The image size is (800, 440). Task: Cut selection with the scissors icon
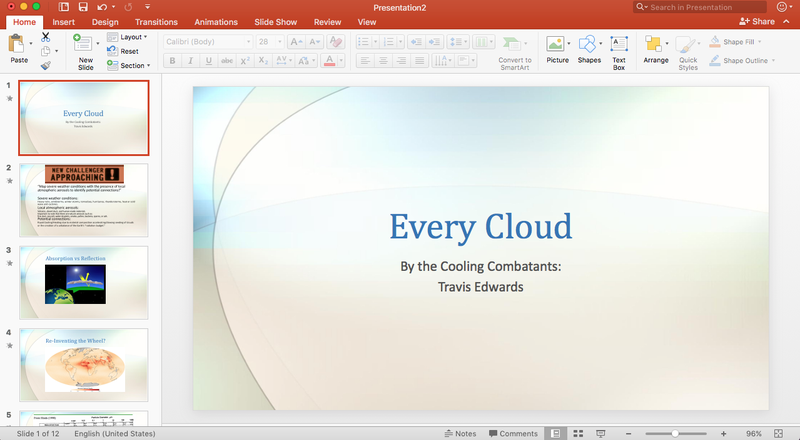[45, 37]
